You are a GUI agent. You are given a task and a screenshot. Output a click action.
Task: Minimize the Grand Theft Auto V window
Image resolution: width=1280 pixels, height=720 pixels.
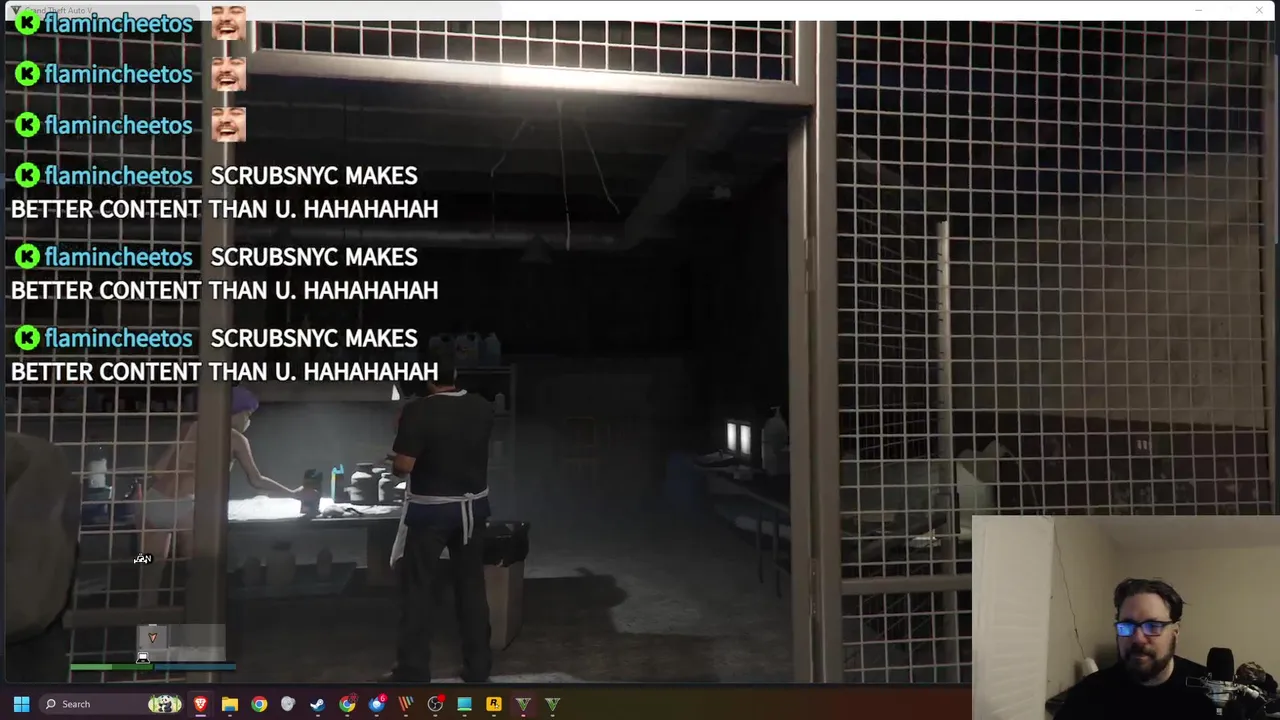point(1198,10)
